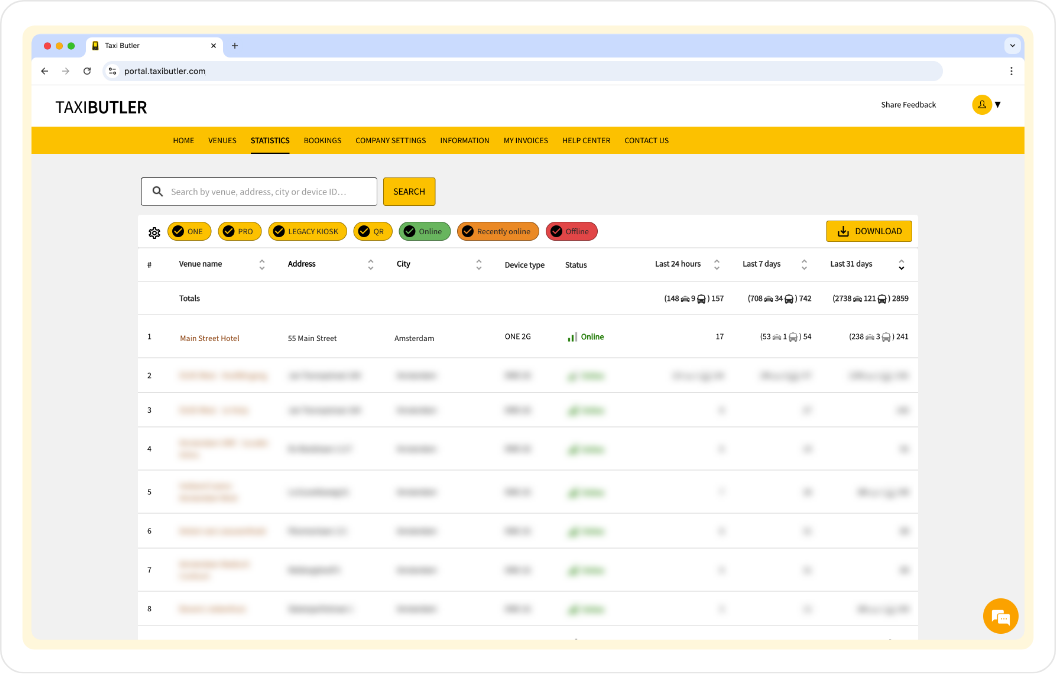Switch to the BOOKINGS navigation tab

[322, 141]
